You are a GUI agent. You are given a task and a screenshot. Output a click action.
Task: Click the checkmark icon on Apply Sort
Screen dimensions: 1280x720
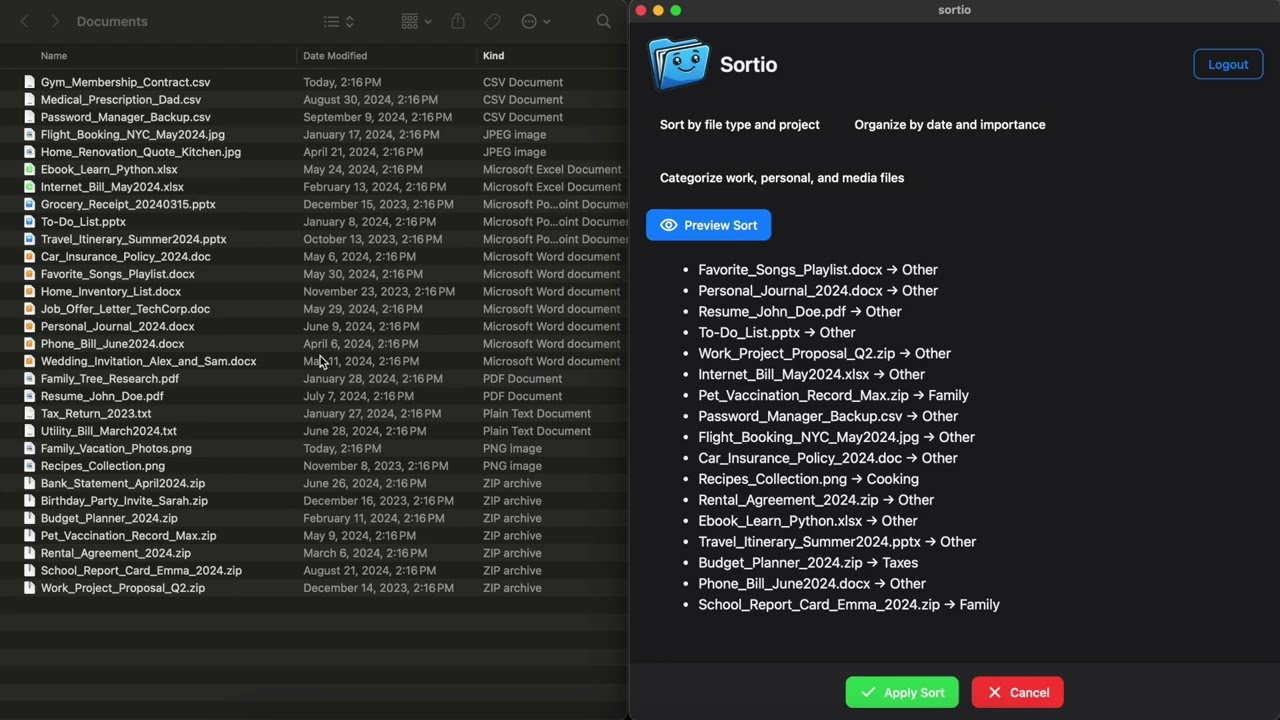[868, 692]
